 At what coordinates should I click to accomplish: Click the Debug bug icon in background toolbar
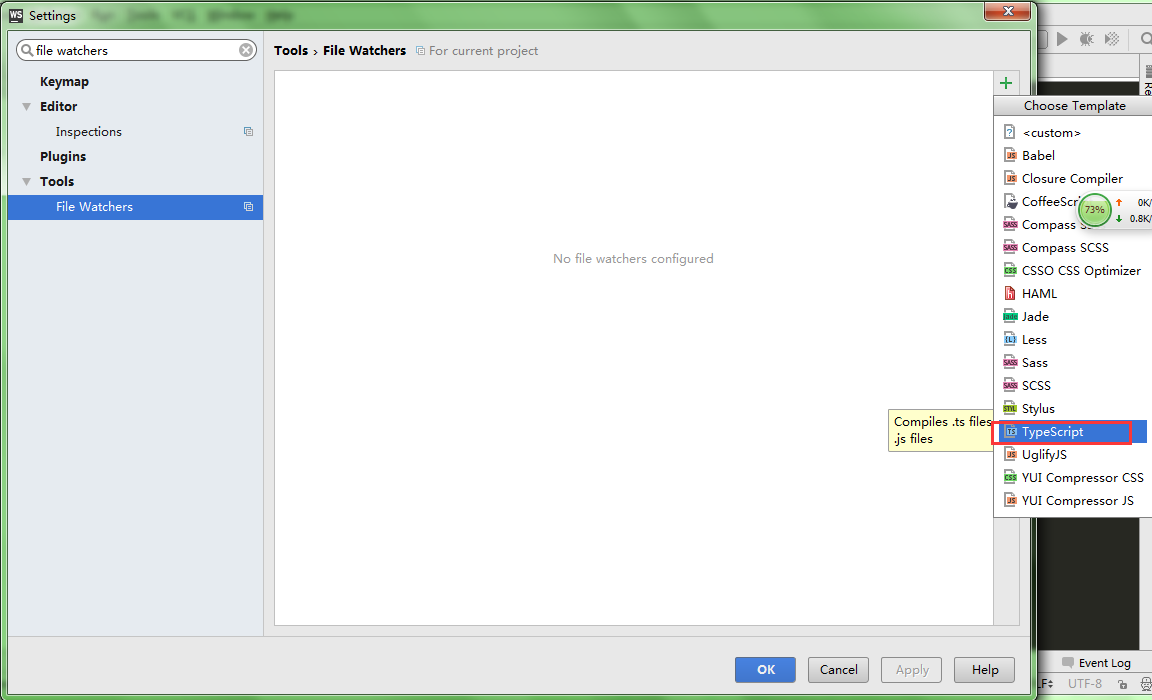[x=1087, y=39]
